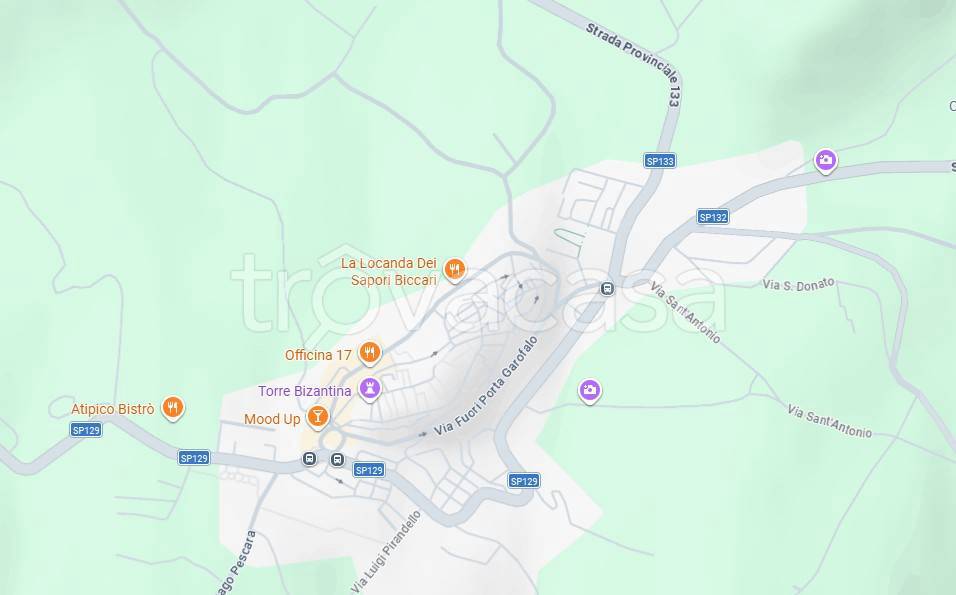Click the SP132 road shield

point(713,217)
